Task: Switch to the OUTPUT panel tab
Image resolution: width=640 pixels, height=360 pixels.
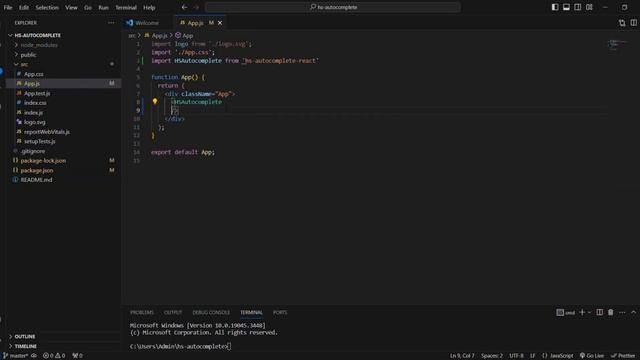Action: click(173, 313)
